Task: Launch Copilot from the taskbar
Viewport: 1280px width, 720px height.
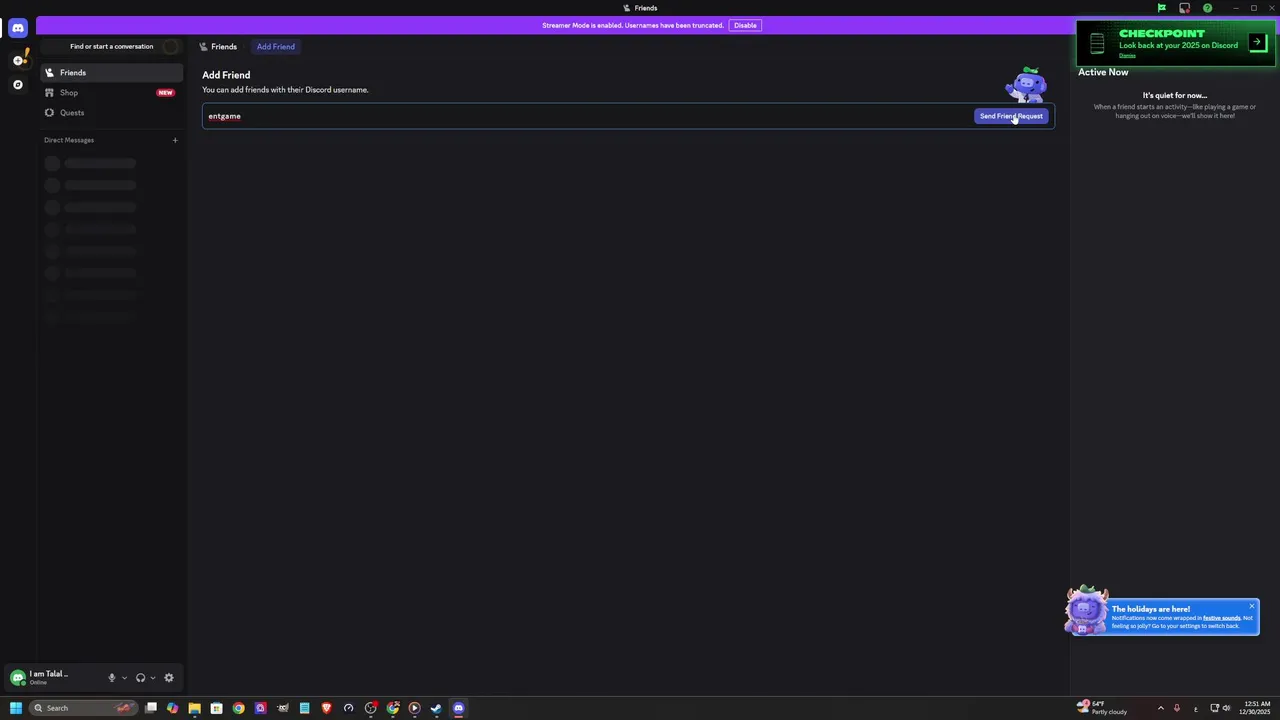Action: [173, 708]
